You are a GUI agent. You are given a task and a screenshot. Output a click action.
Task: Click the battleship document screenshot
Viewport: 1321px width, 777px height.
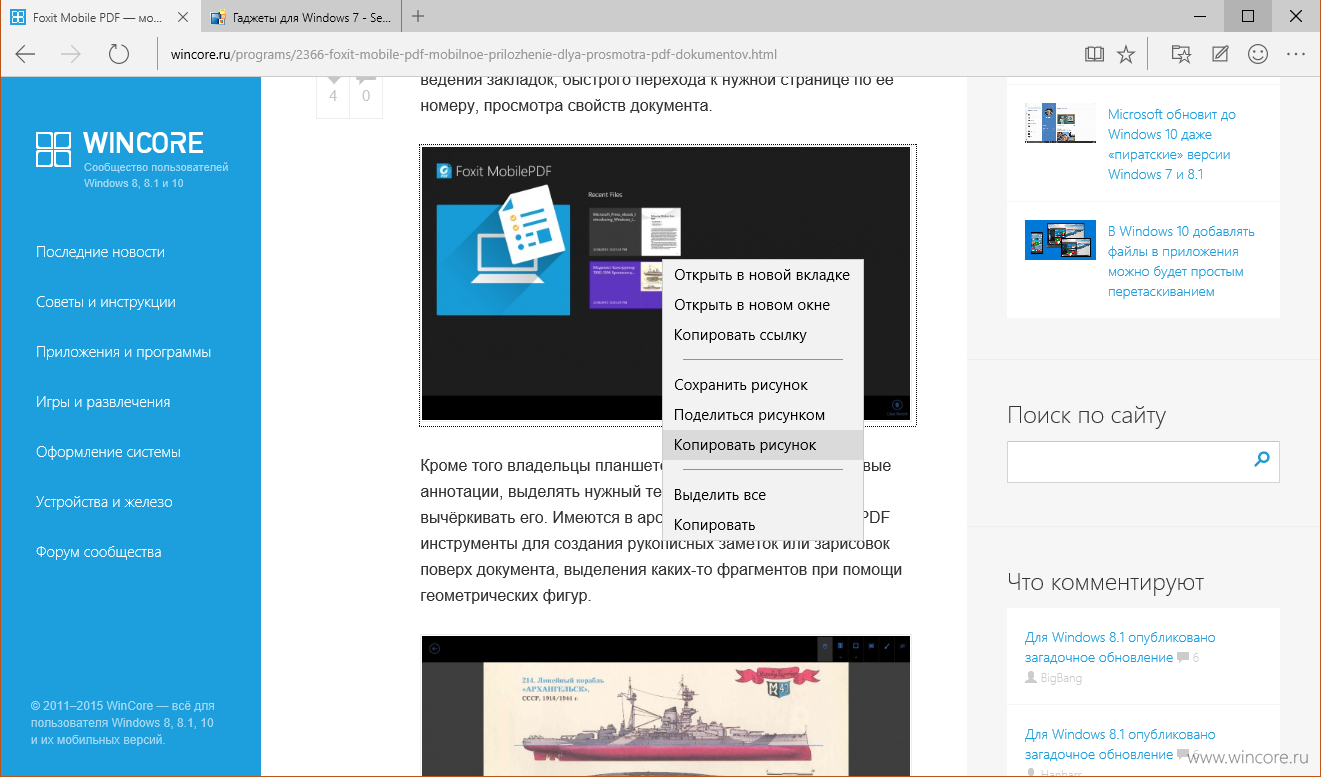(x=666, y=706)
